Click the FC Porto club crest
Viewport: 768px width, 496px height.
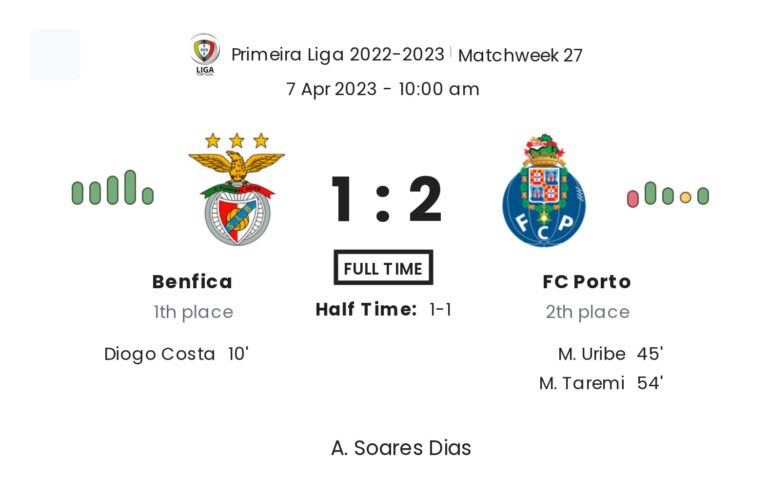(x=544, y=191)
